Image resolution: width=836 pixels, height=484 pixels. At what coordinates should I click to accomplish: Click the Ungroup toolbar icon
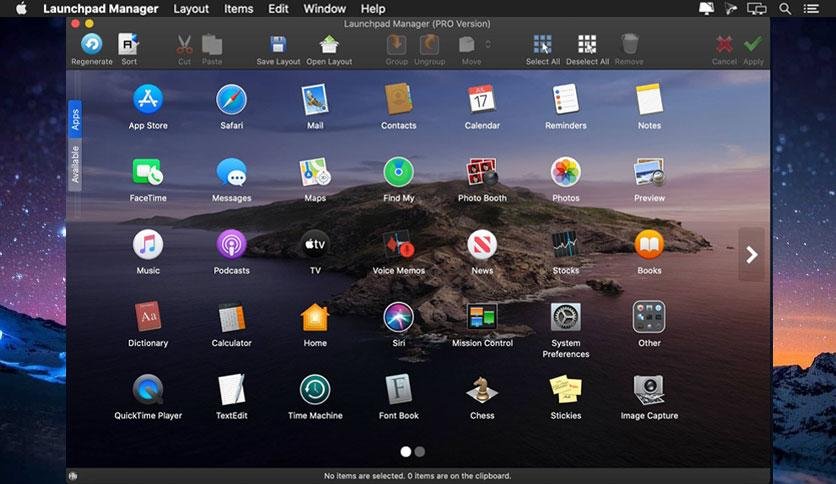[429, 45]
